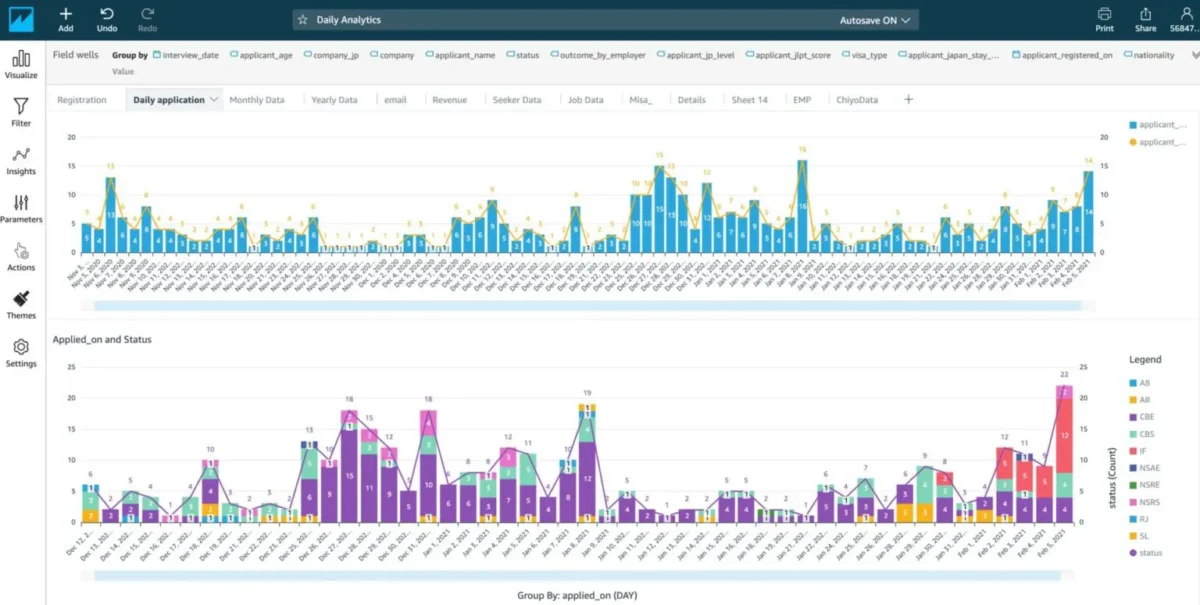Open the Themes brush icon
The height and width of the screenshot is (605, 1200).
click(21, 298)
